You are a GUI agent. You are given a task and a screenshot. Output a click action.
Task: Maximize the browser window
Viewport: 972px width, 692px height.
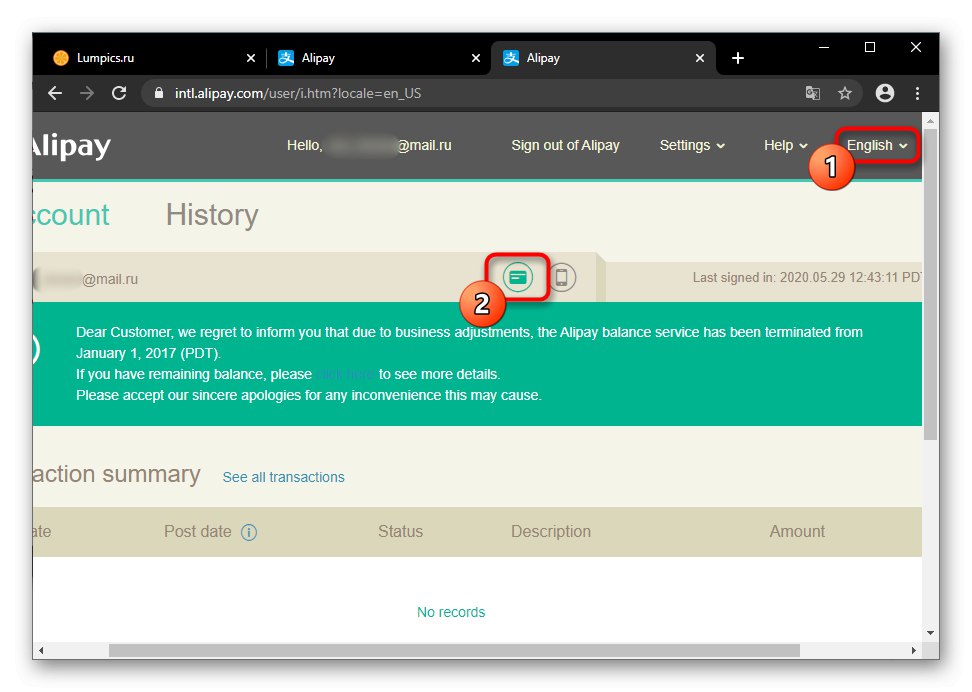870,47
